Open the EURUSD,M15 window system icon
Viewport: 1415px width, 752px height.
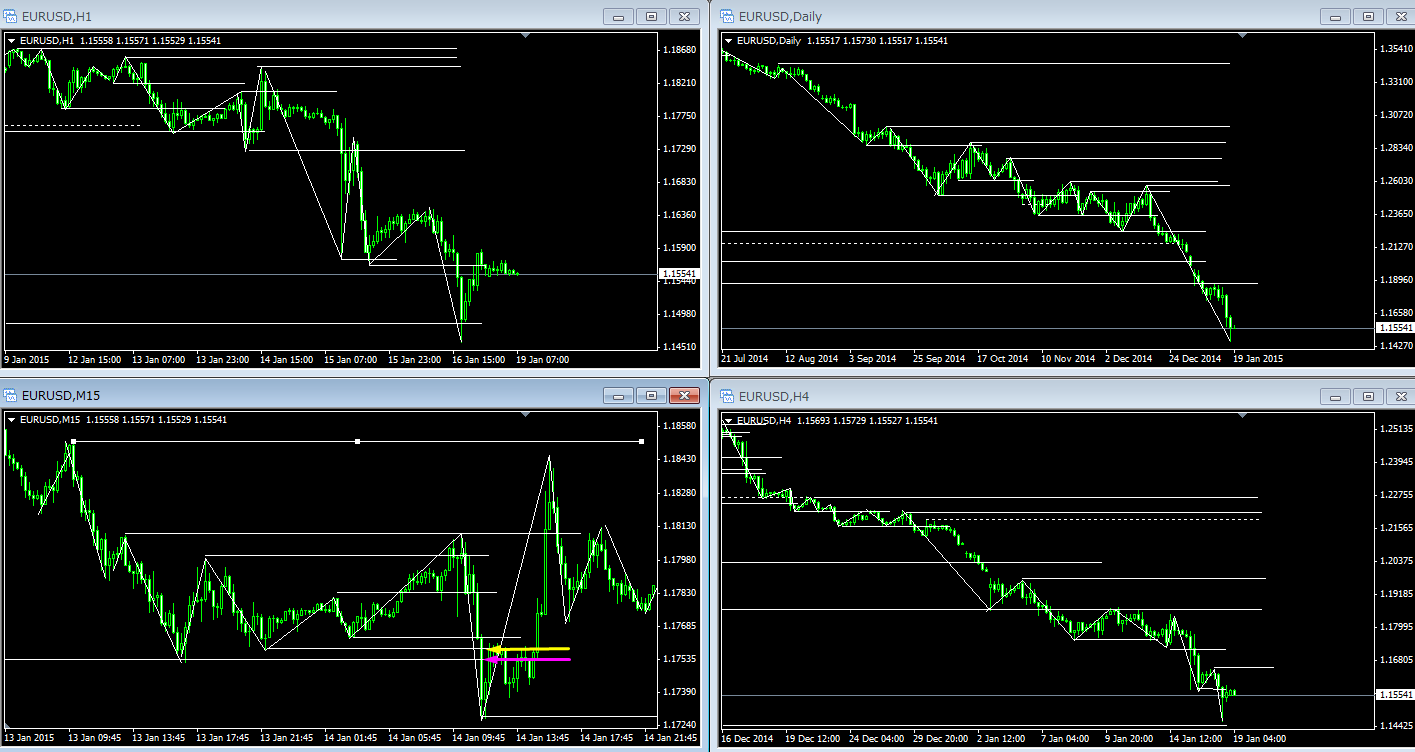pos(11,395)
